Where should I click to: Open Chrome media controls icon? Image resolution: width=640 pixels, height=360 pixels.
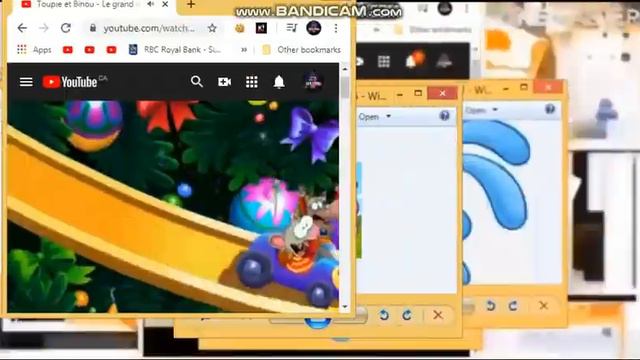(291, 28)
